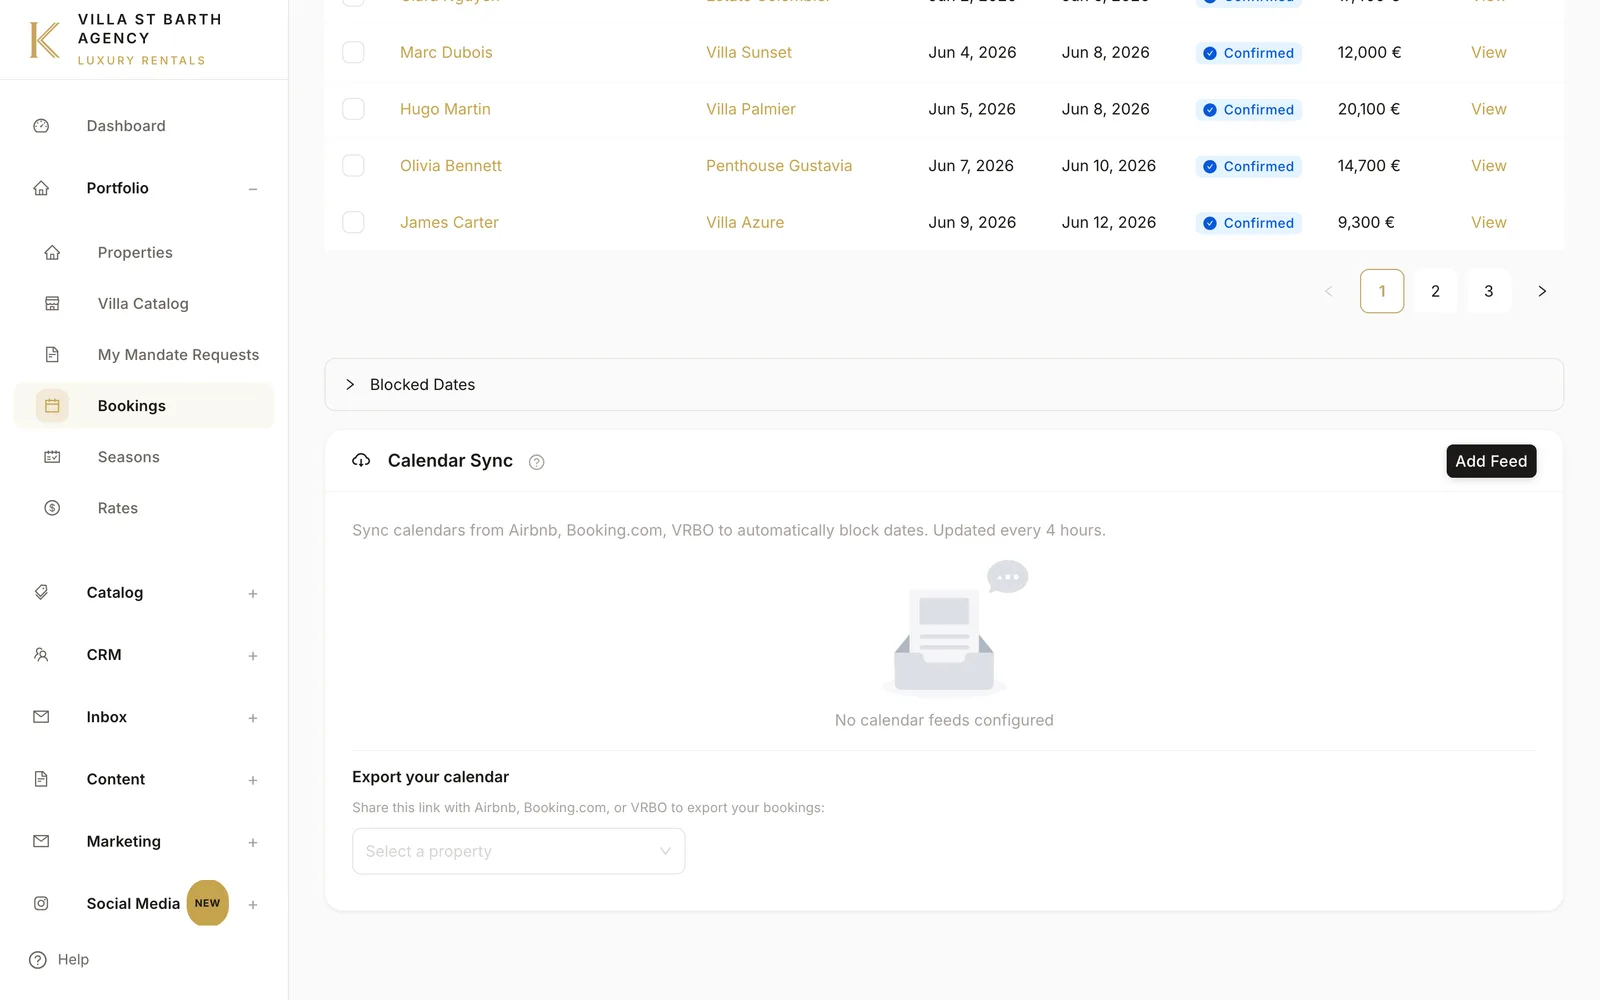
Task: Click the Add Feed button
Action: click(1491, 461)
